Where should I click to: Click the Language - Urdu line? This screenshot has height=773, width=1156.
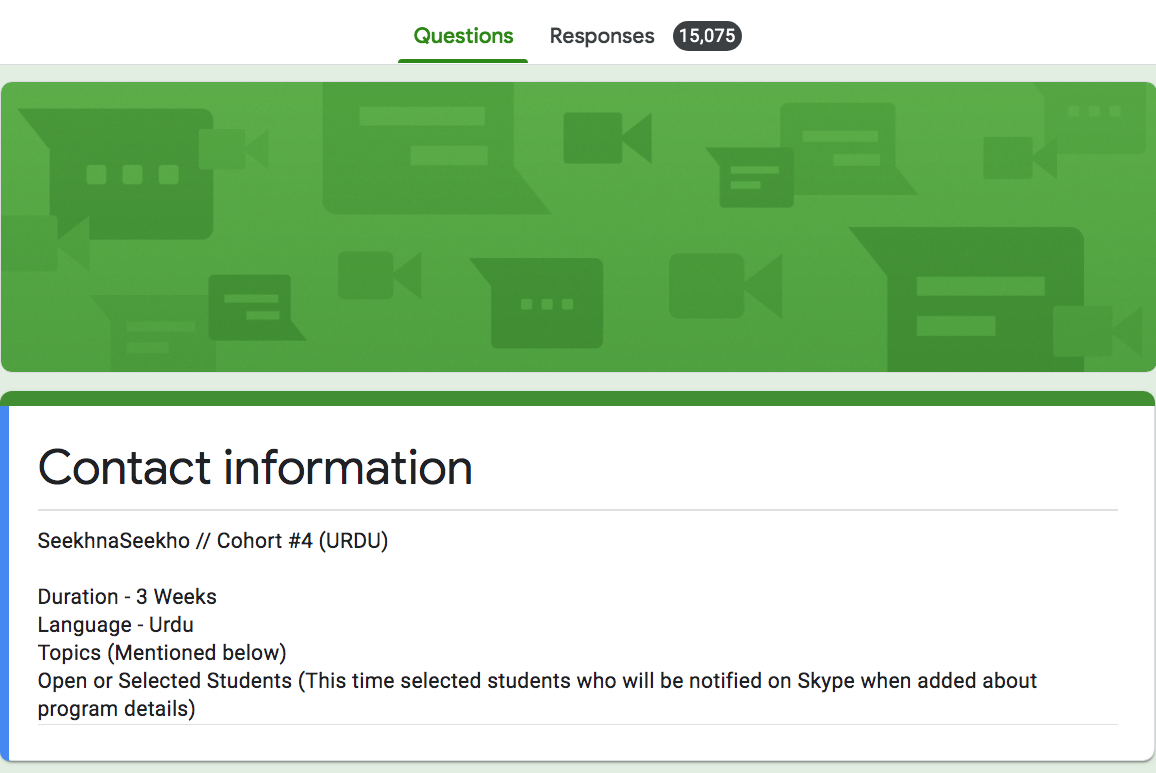(x=116, y=625)
